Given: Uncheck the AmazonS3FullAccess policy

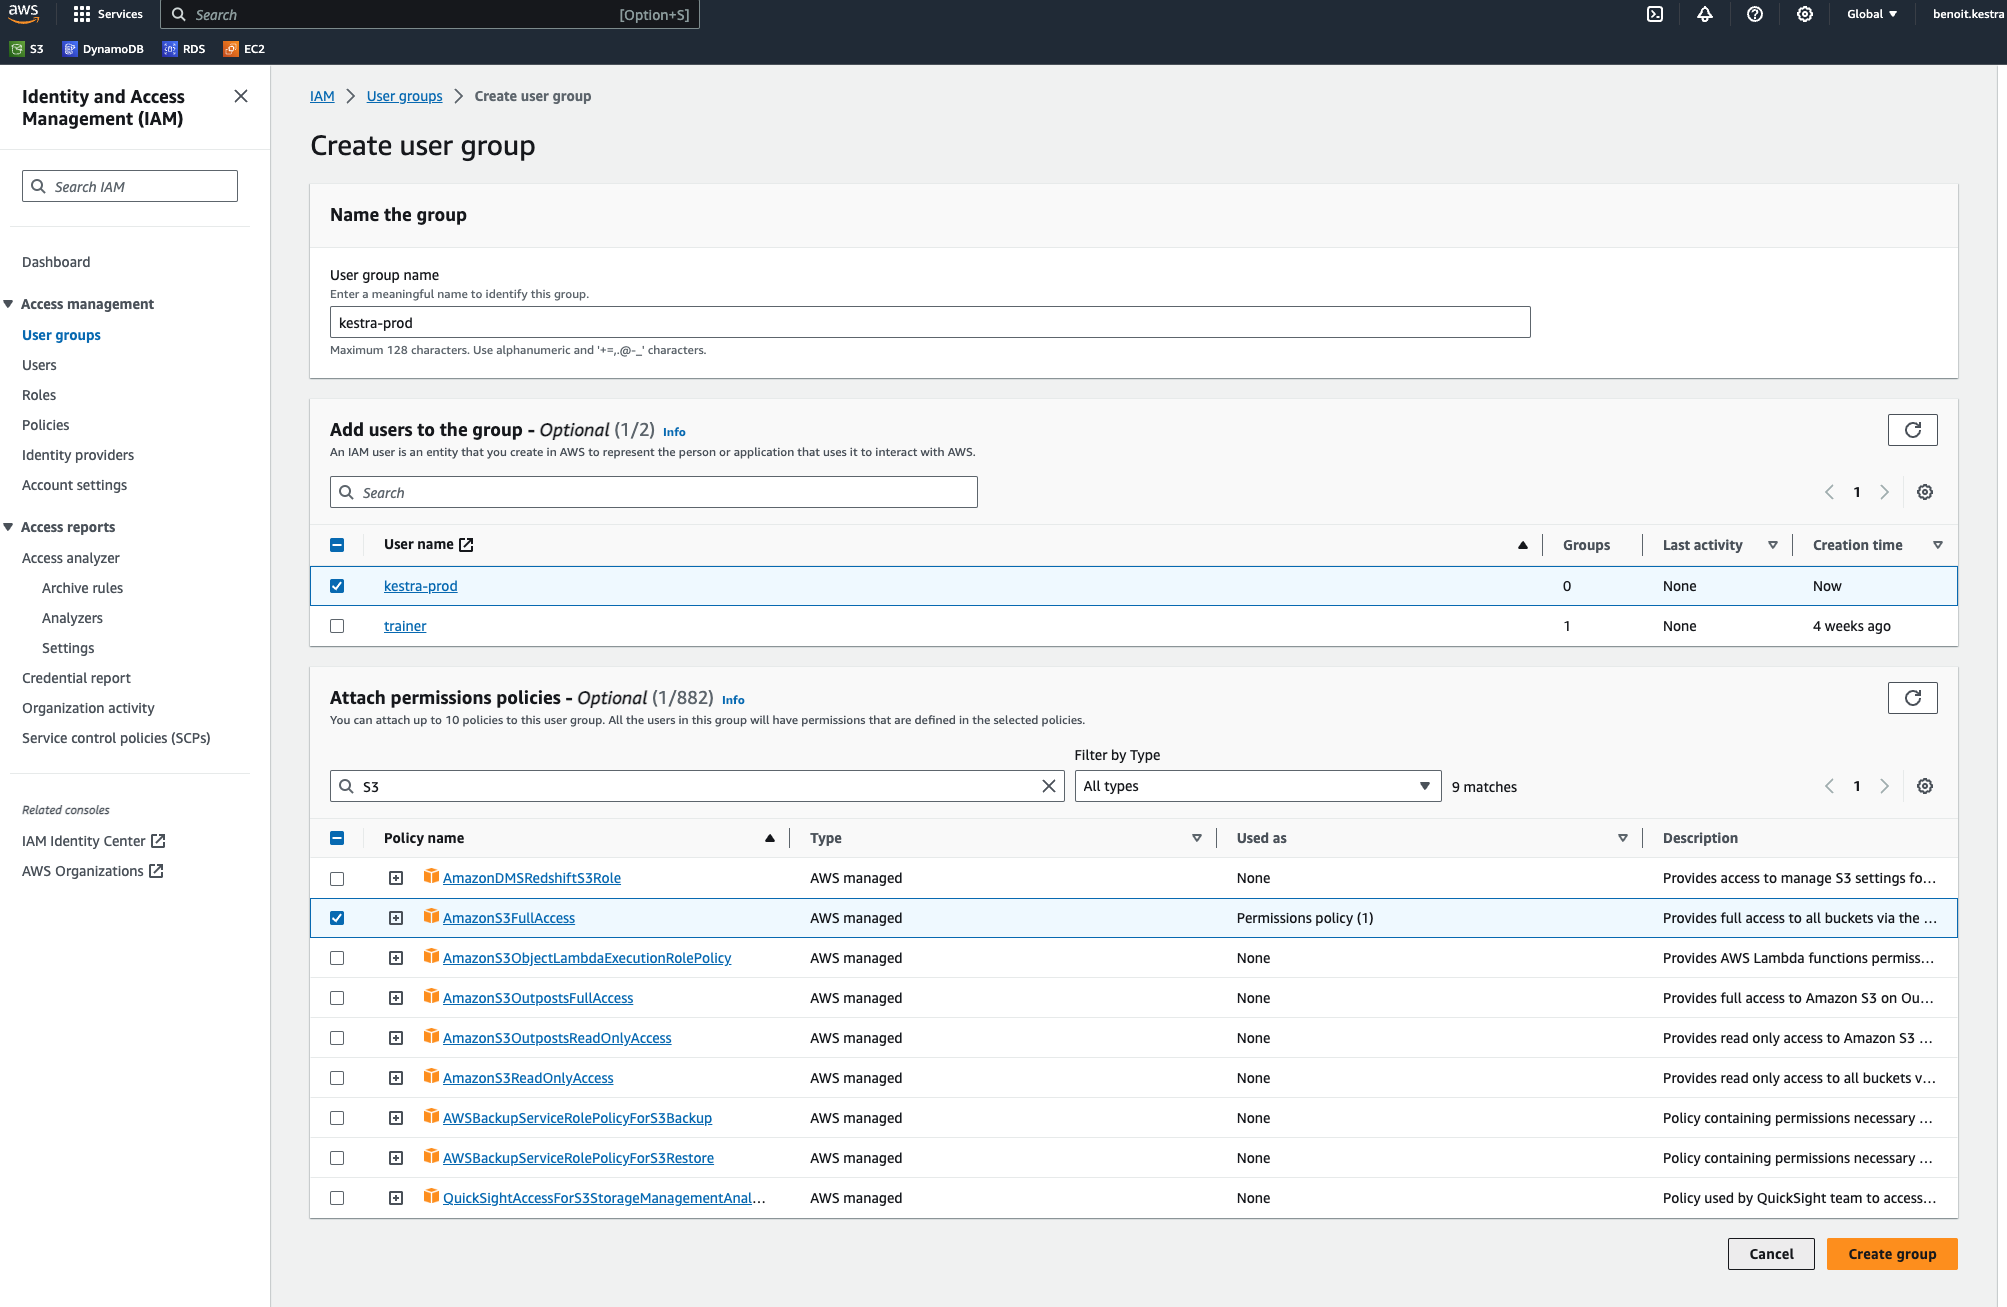Looking at the screenshot, I should pos(337,918).
